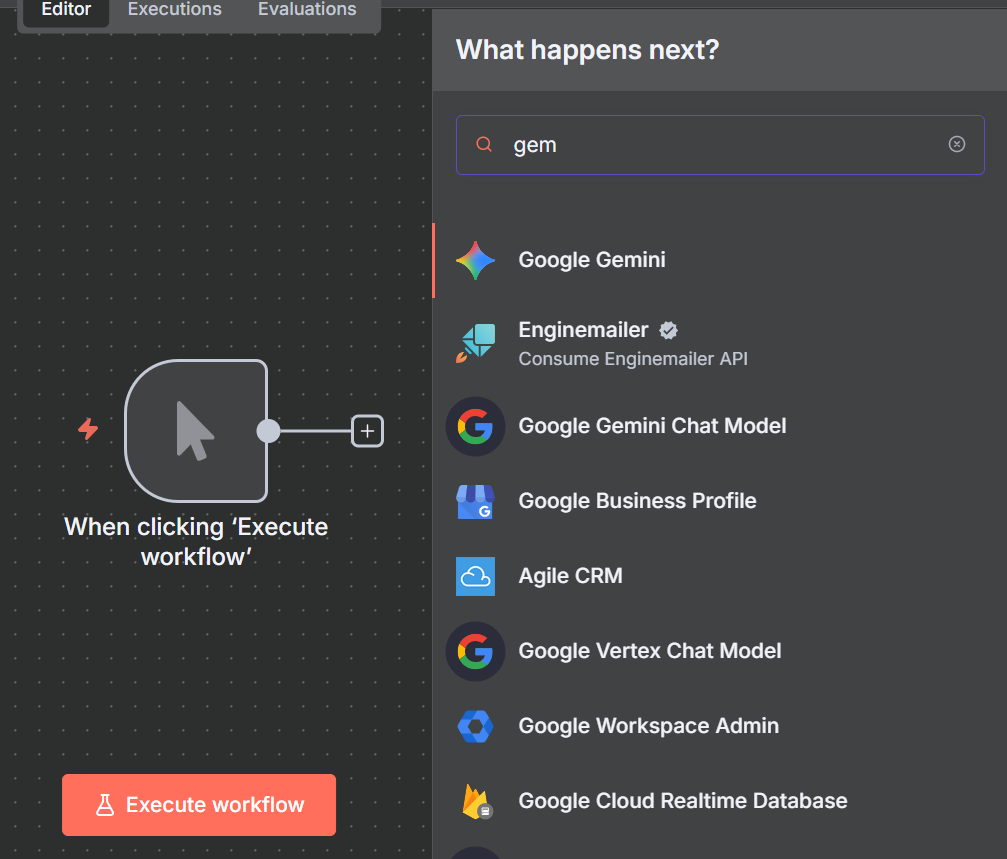Image resolution: width=1007 pixels, height=859 pixels.
Task: Click the Google Gemini Chat Model icon
Action: pyautogui.click(x=475, y=426)
